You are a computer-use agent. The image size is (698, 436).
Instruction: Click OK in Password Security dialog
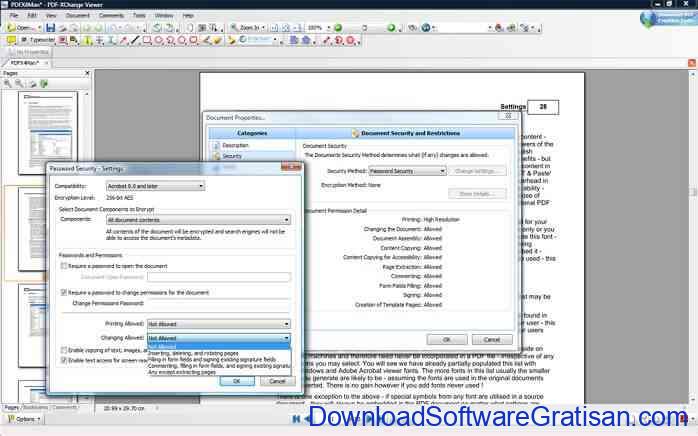coord(237,381)
